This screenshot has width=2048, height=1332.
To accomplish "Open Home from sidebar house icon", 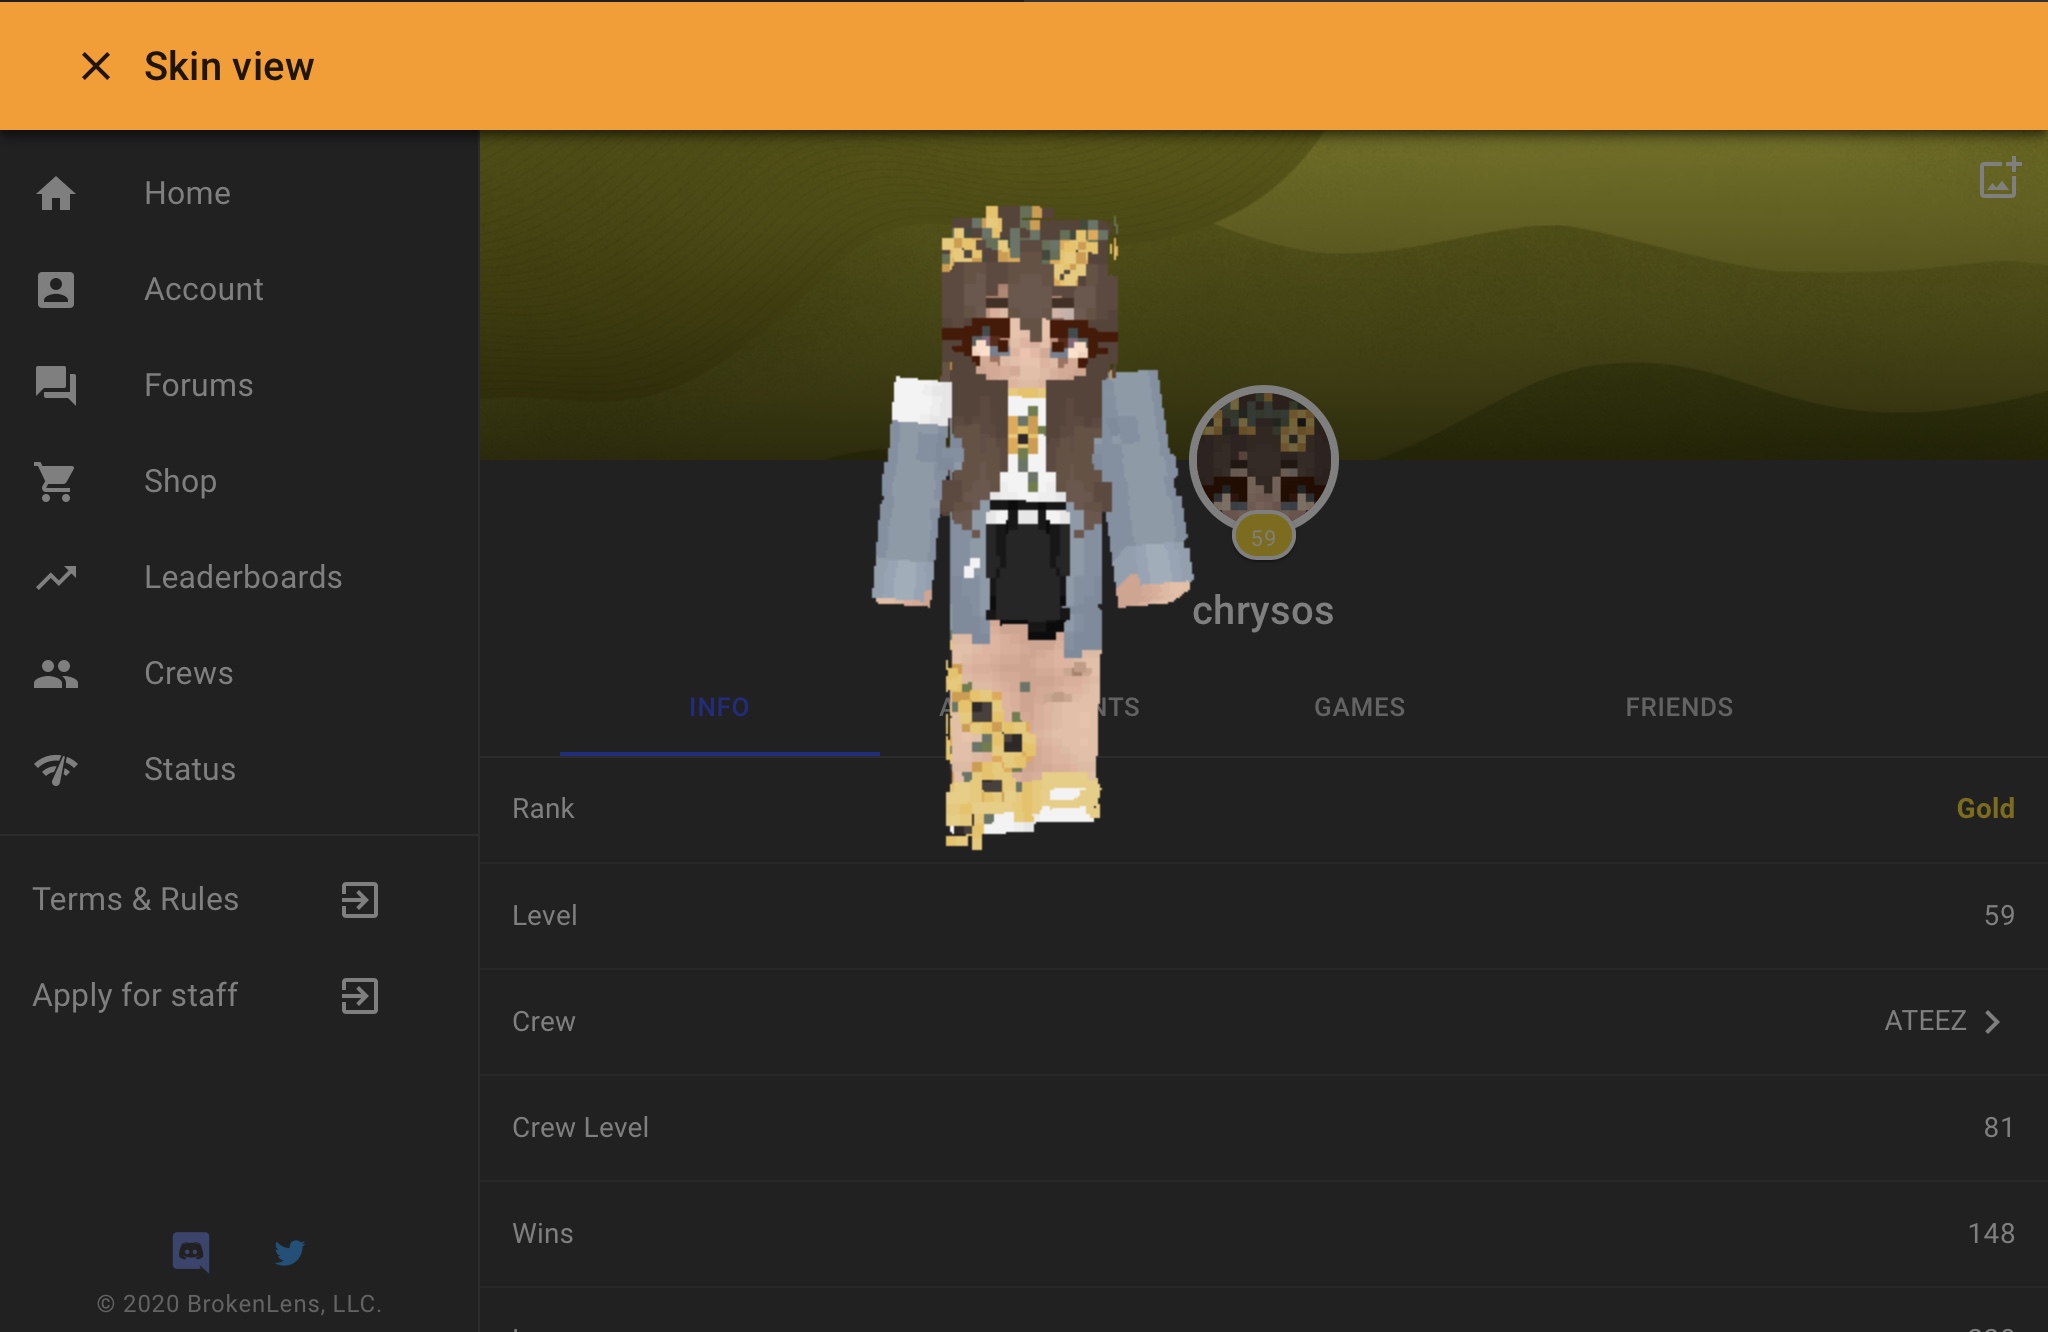I will tap(56, 193).
